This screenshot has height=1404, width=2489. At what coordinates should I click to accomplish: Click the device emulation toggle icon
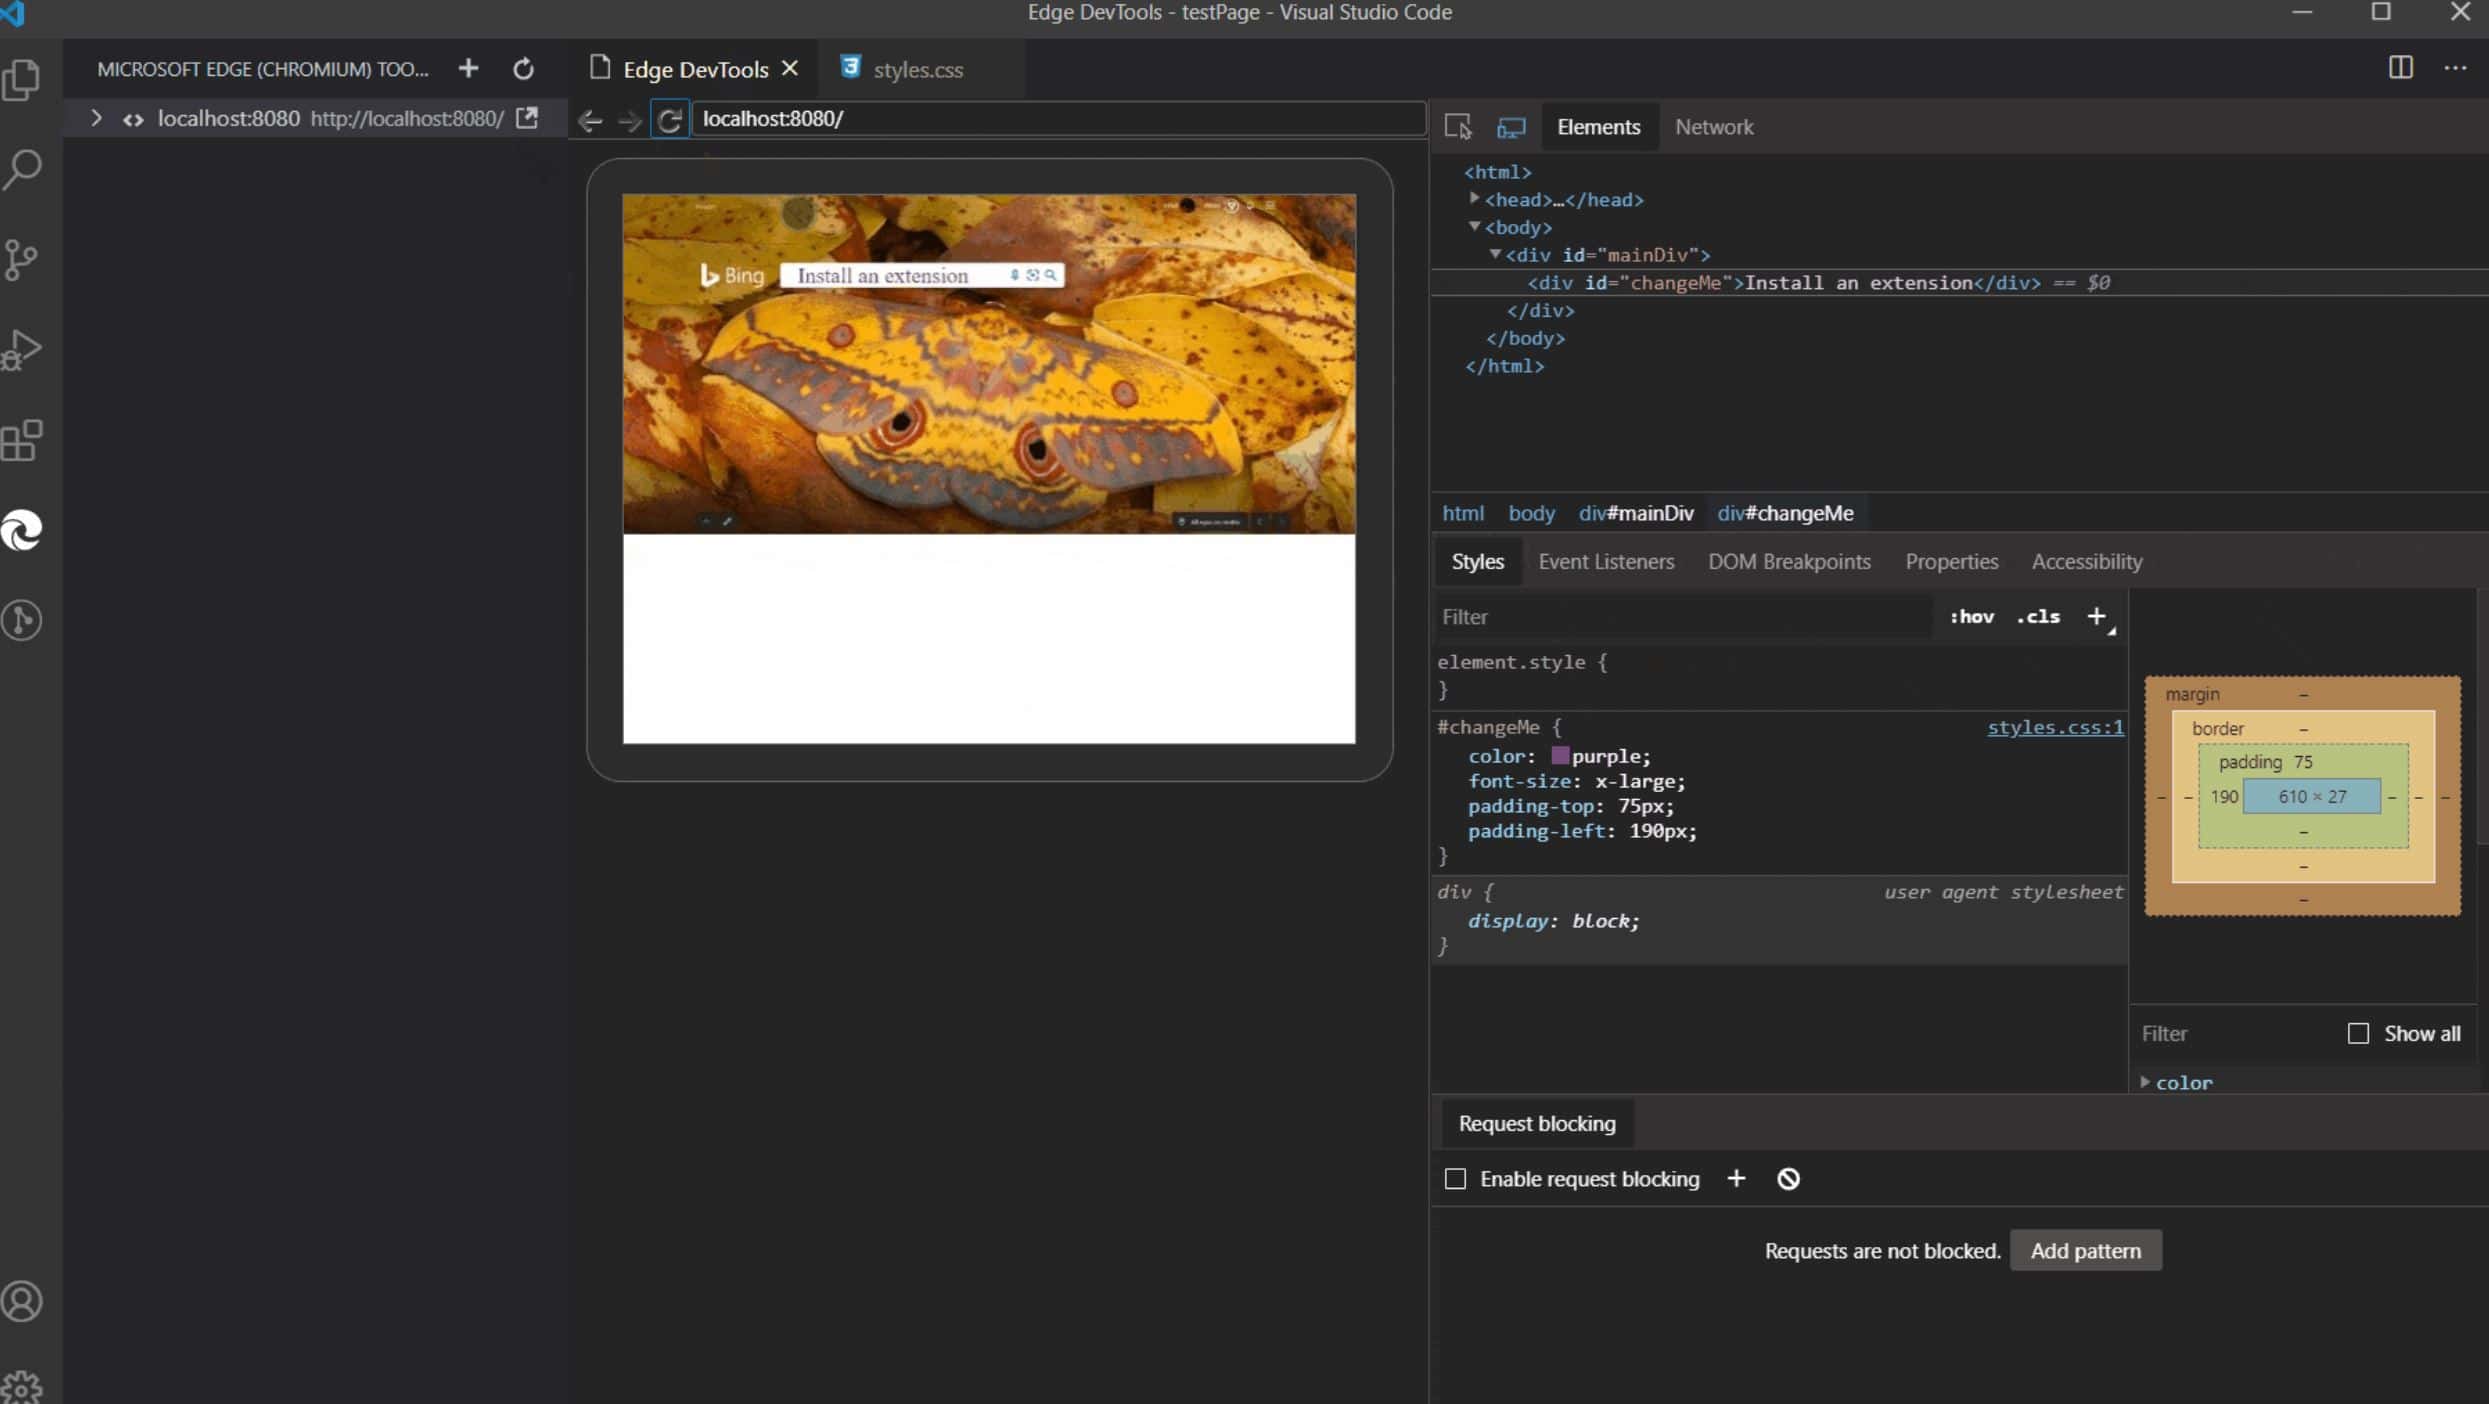click(1509, 125)
